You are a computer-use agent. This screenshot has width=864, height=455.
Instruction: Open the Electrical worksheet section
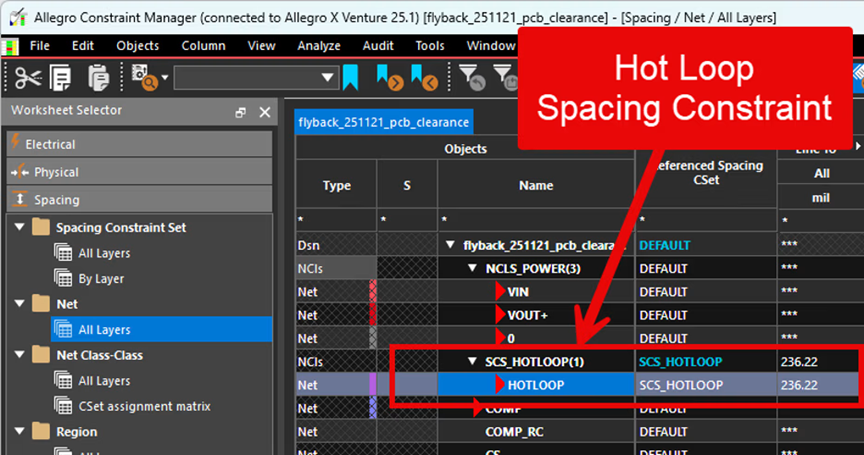click(140, 144)
